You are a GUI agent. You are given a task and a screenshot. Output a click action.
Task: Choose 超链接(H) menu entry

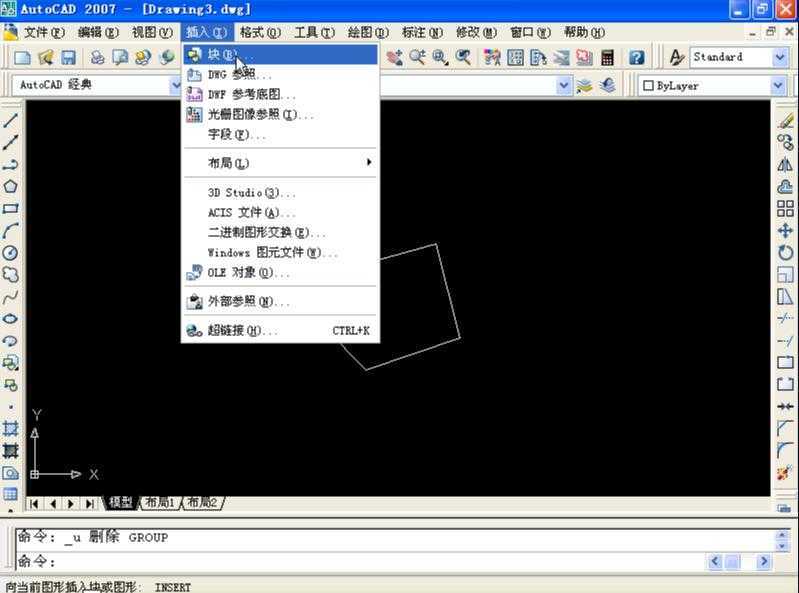(x=281, y=331)
